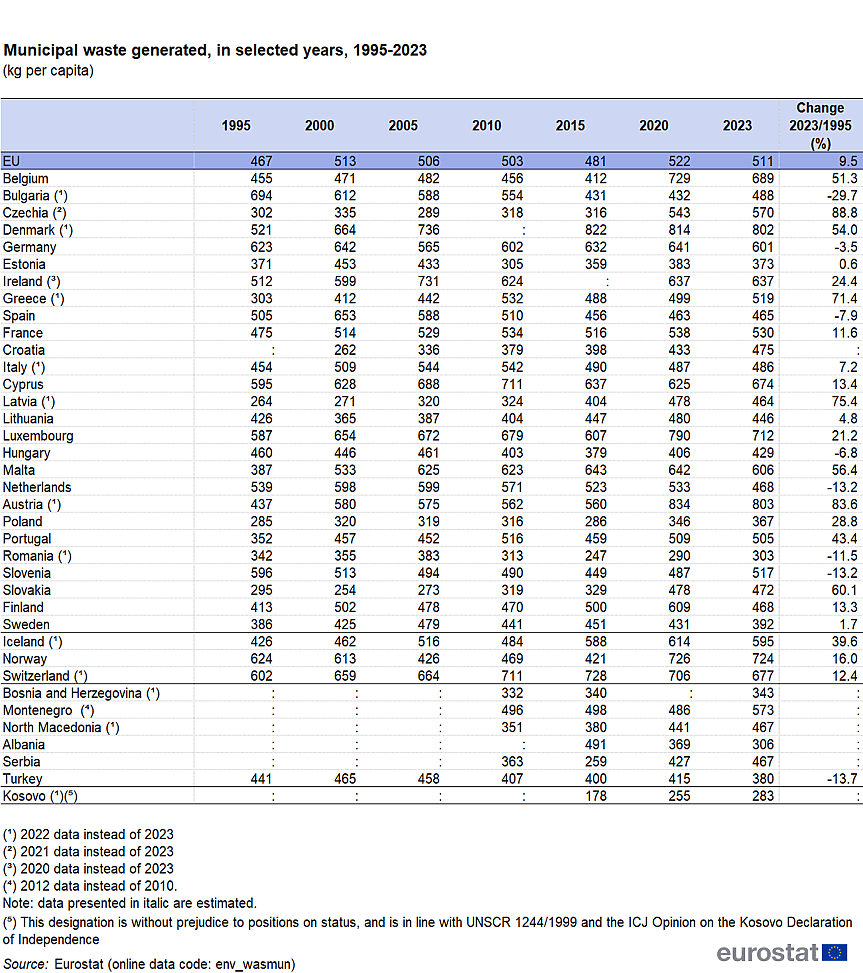The width and height of the screenshot is (863, 973).
Task: Select the 1995 column header
Action: [x=236, y=126]
